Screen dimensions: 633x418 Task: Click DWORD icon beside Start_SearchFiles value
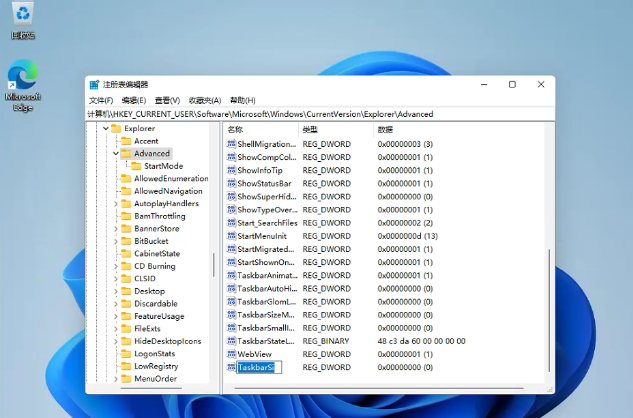tap(231, 223)
